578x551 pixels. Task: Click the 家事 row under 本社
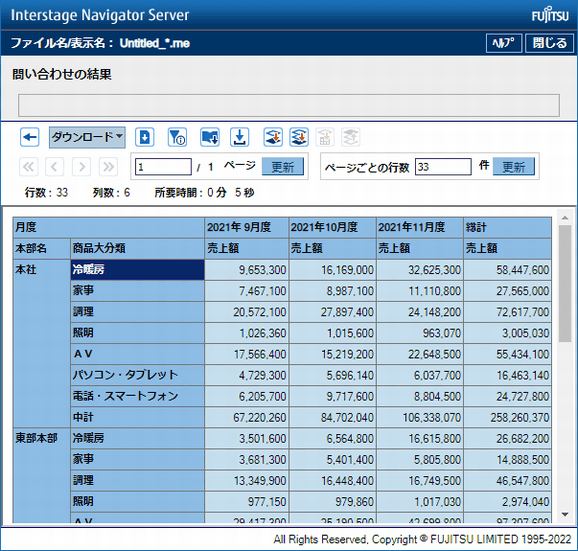pyautogui.click(x=137, y=291)
